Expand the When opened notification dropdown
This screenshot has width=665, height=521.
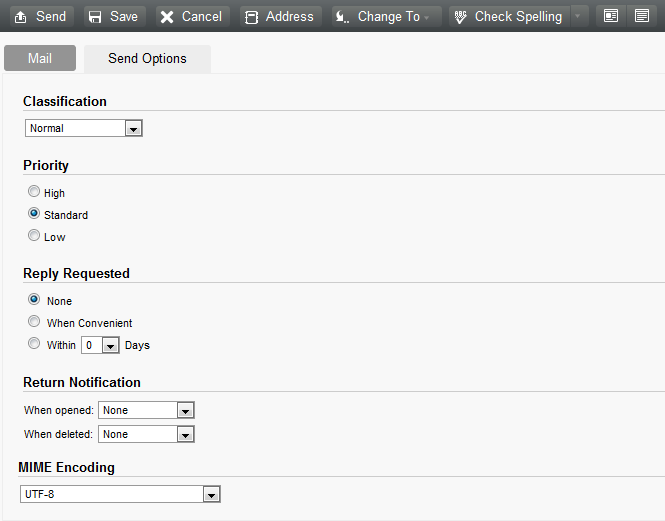coord(184,410)
